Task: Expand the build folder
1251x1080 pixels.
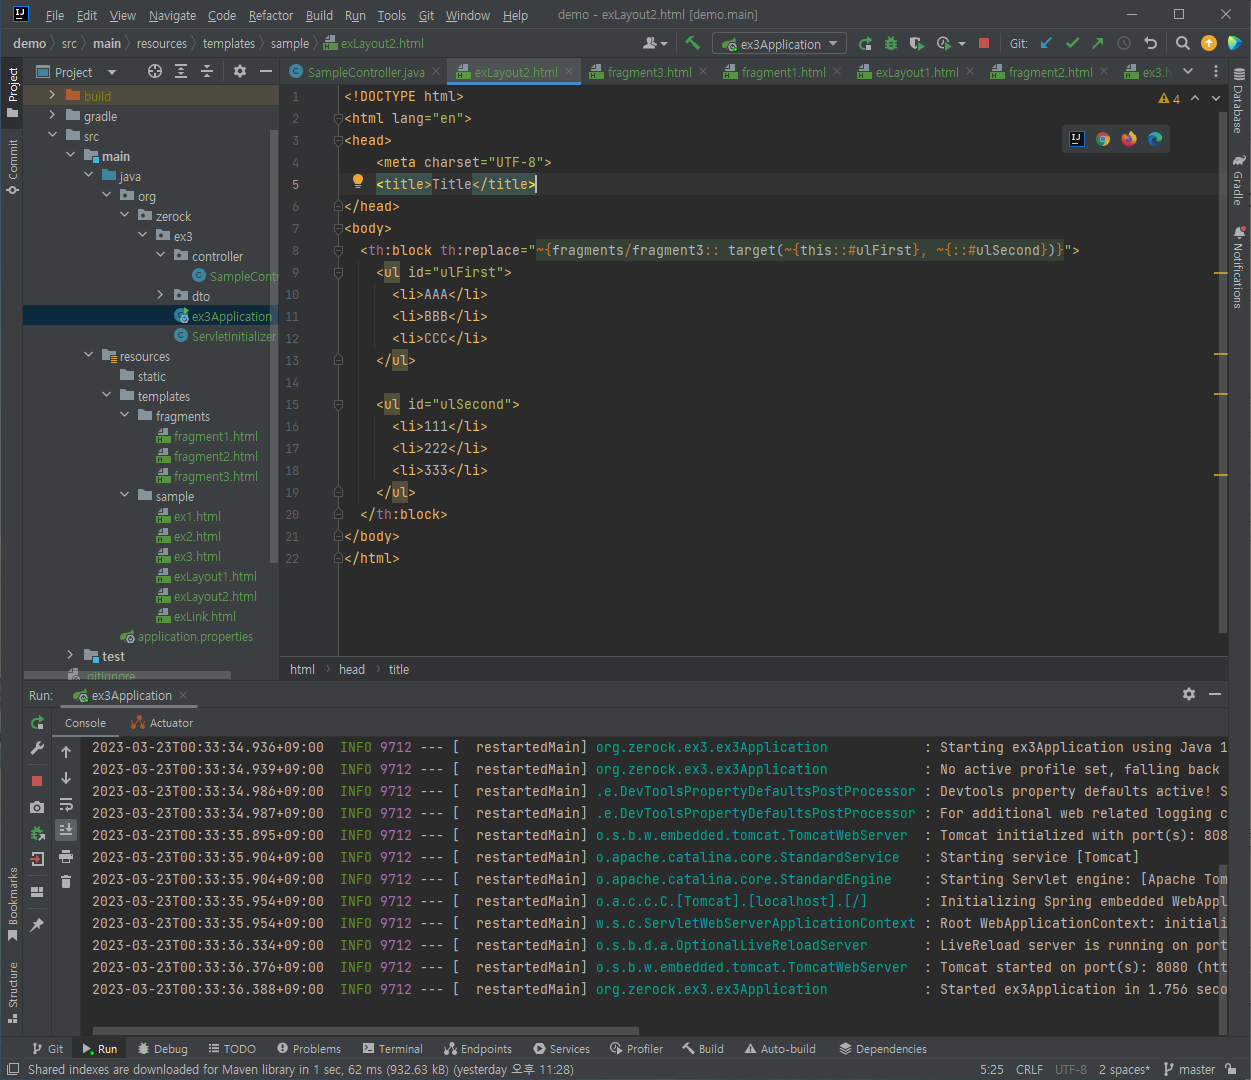Action: click(x=52, y=95)
